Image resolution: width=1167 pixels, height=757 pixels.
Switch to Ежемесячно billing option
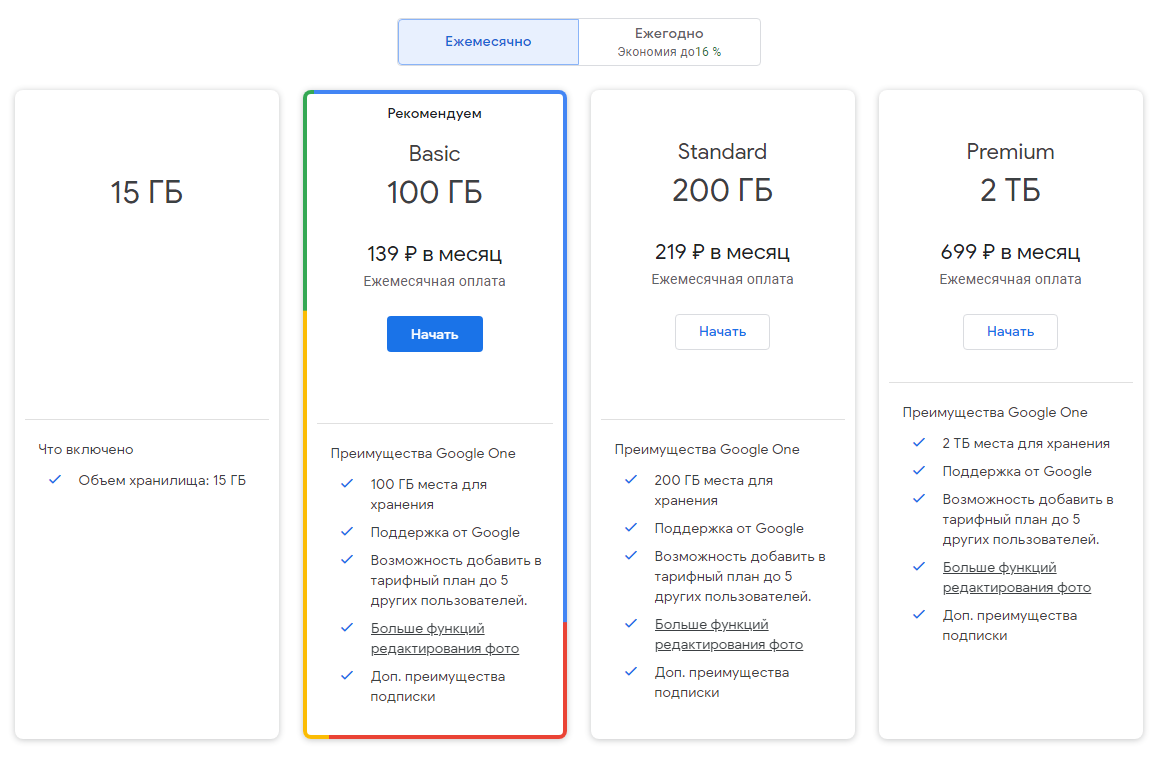pos(488,42)
